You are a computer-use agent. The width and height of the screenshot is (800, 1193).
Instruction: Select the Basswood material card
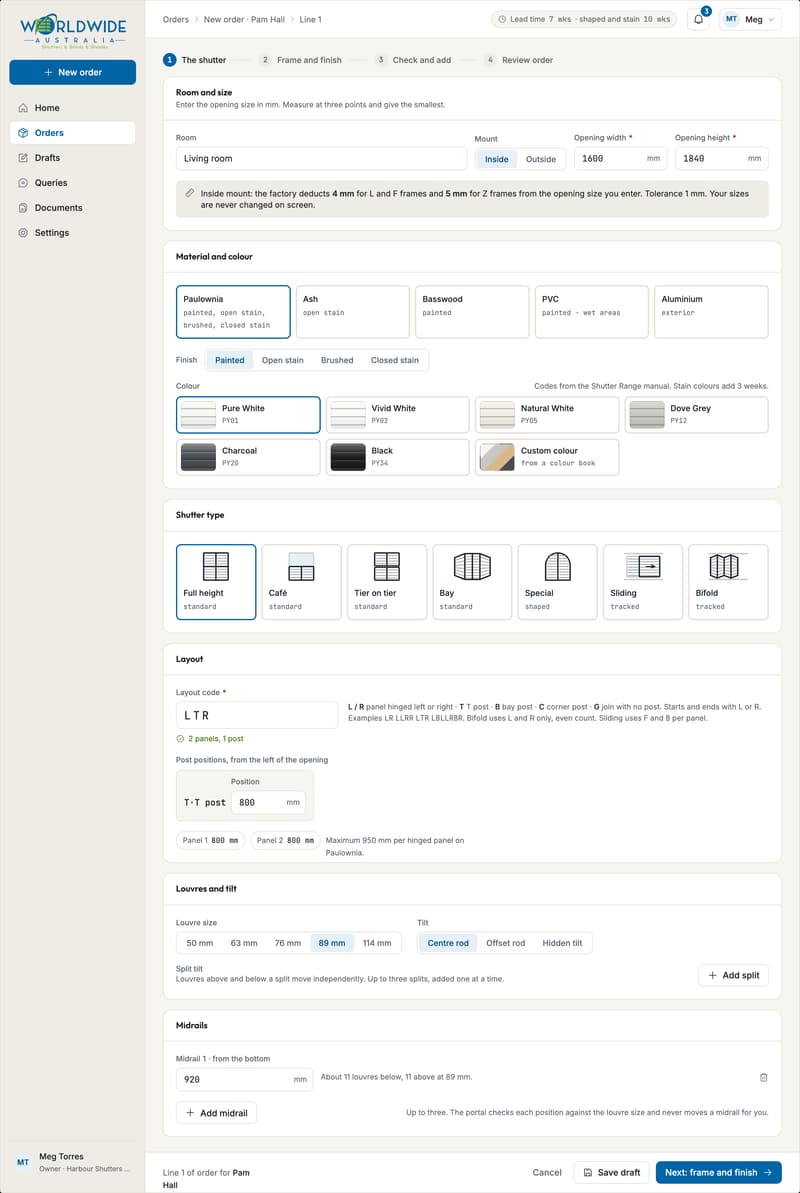472,312
